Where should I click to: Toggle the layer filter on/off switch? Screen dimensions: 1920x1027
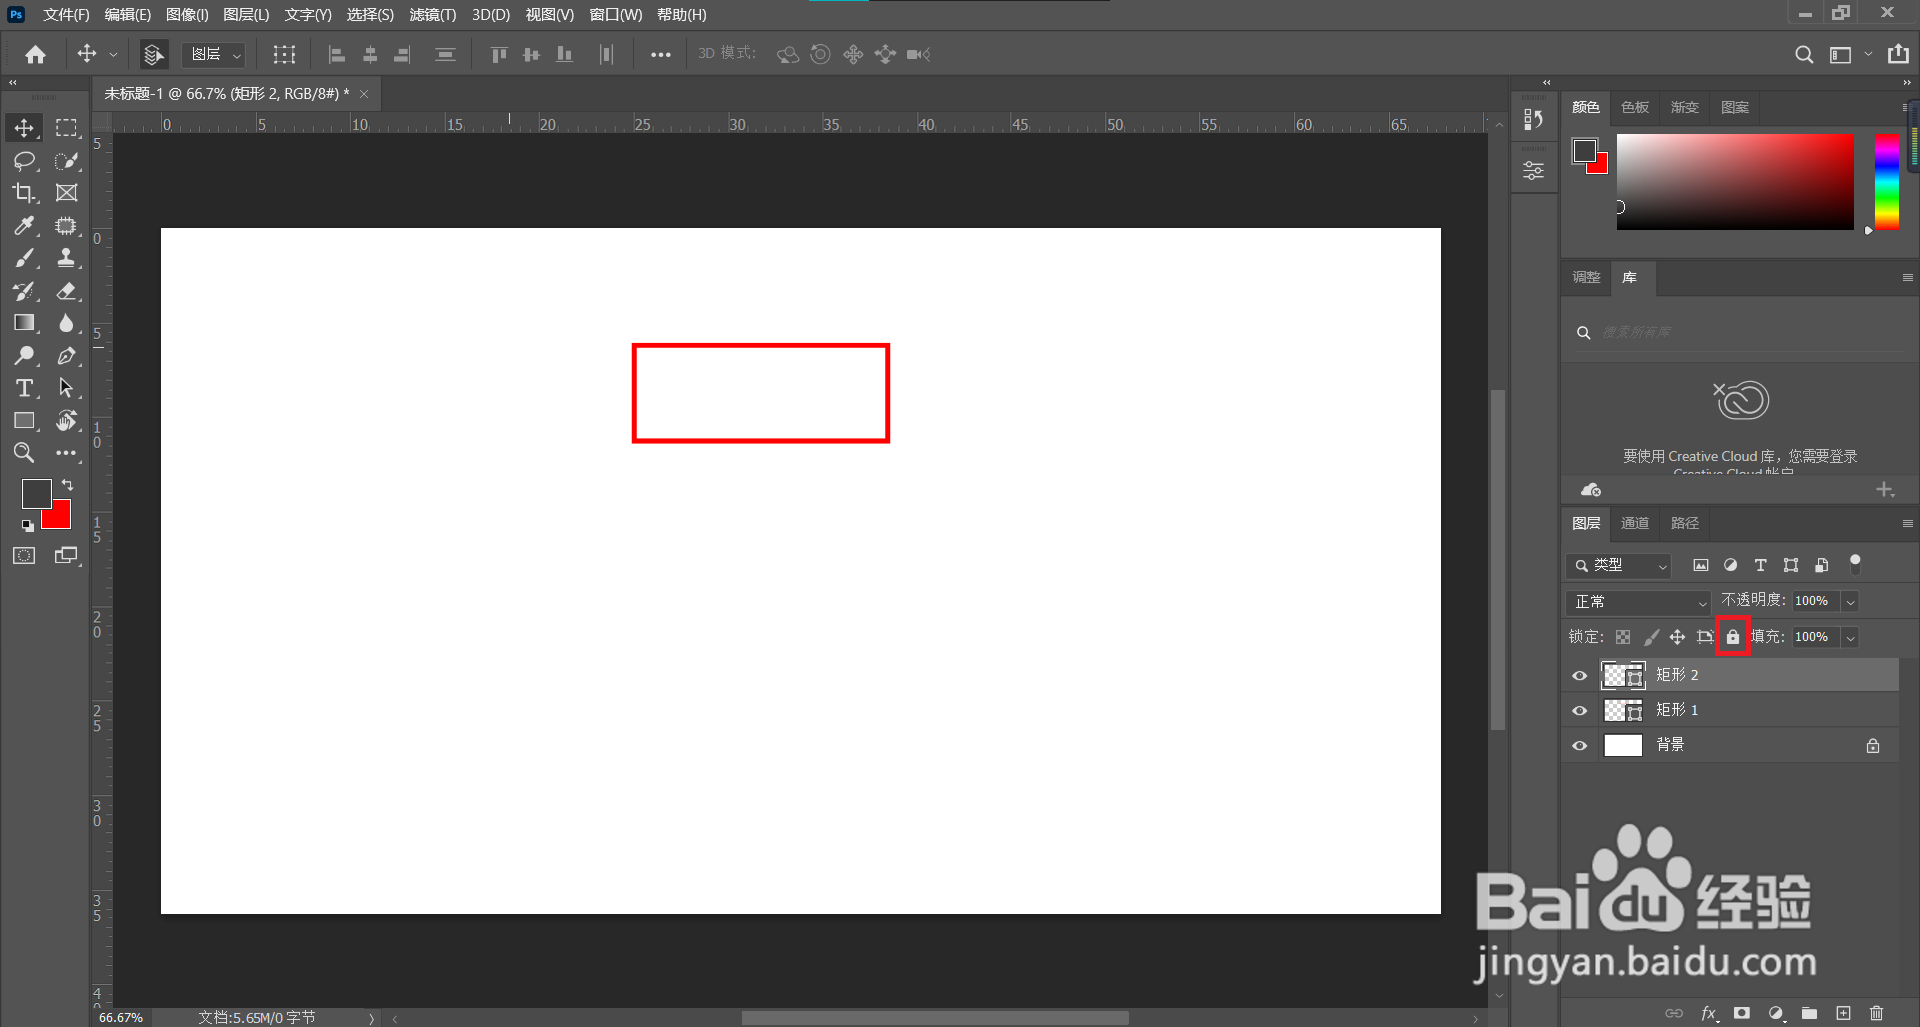1855,563
